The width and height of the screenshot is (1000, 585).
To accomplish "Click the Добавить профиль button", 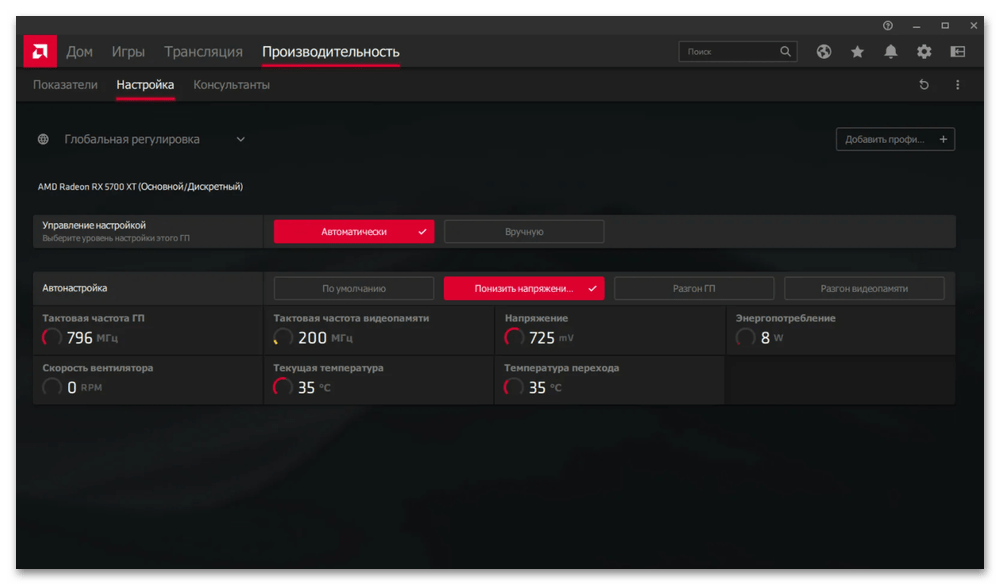I will [895, 140].
